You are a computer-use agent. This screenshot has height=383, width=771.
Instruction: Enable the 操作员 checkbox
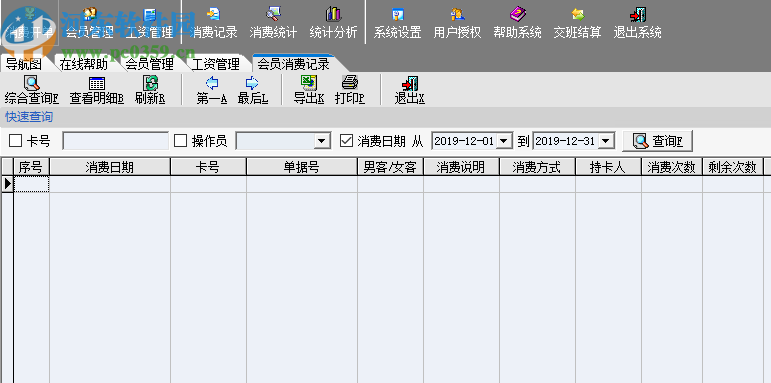(181, 141)
